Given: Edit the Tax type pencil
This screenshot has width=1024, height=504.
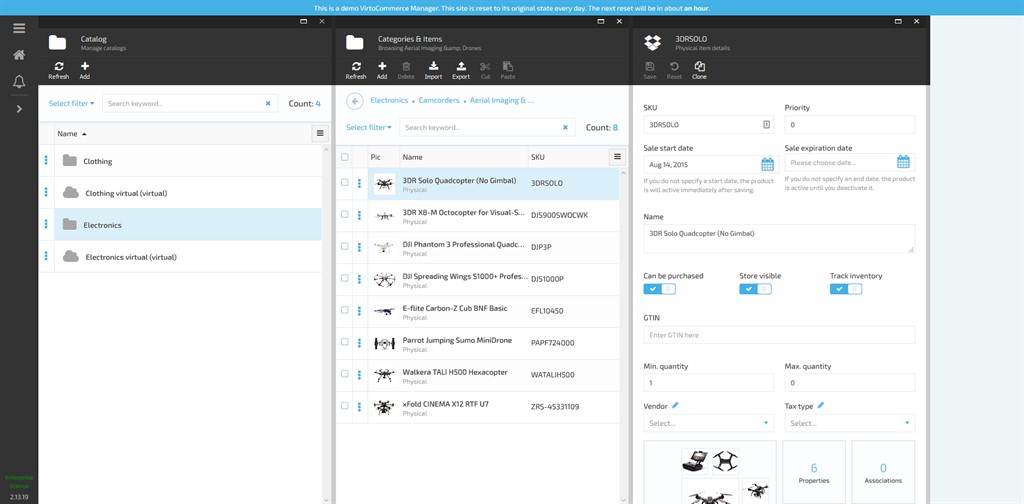Looking at the screenshot, I should pyautogui.click(x=821, y=405).
